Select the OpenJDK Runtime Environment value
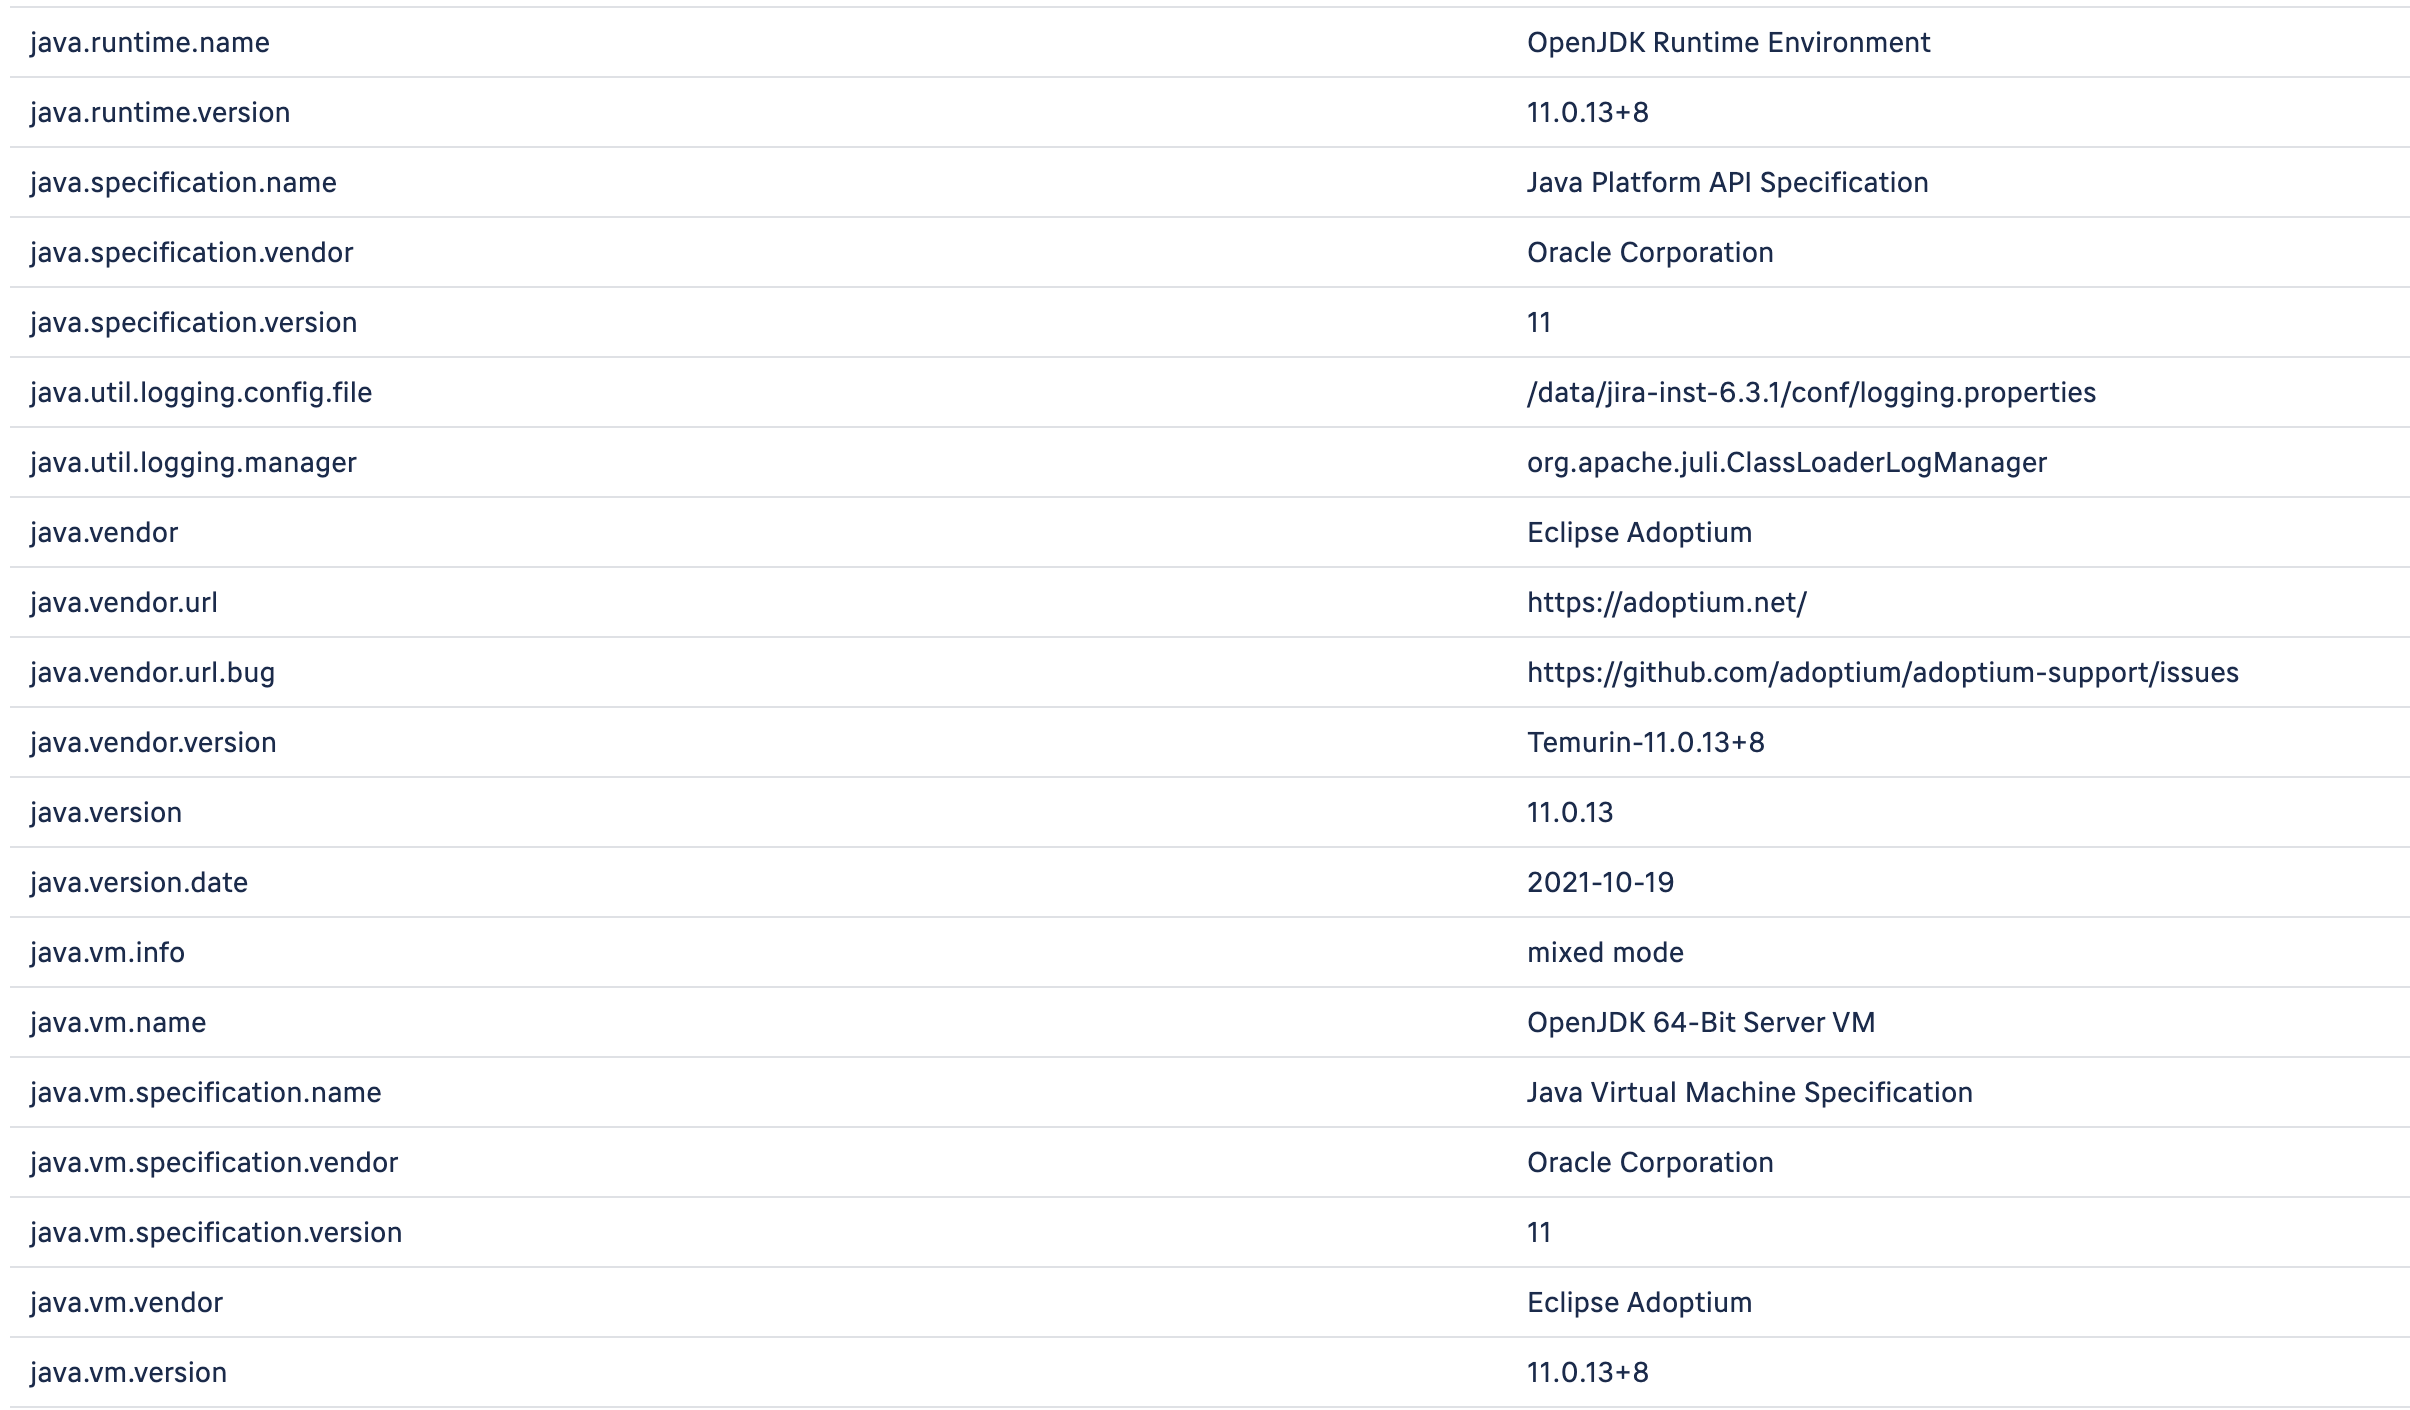 1728,43
